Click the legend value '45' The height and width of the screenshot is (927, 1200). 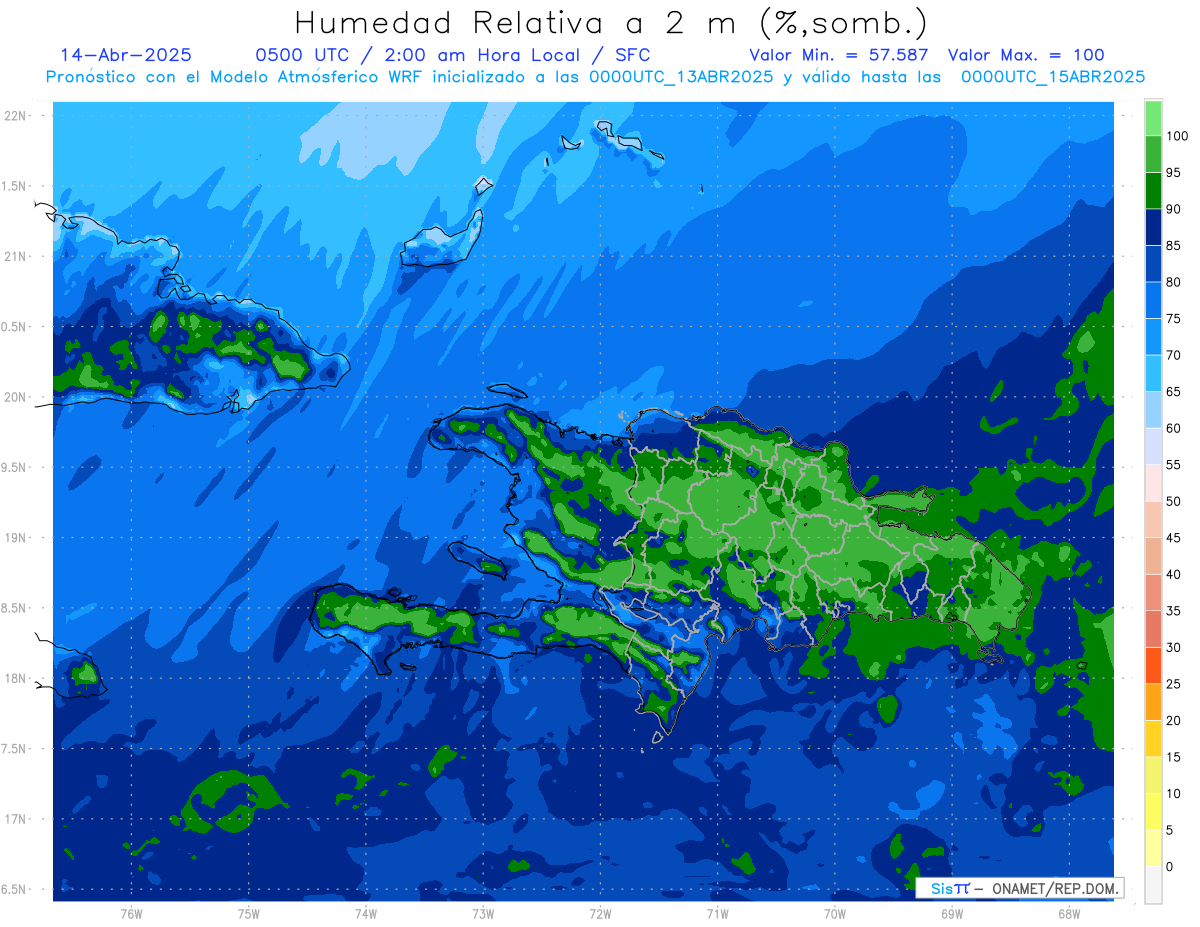point(1173,538)
